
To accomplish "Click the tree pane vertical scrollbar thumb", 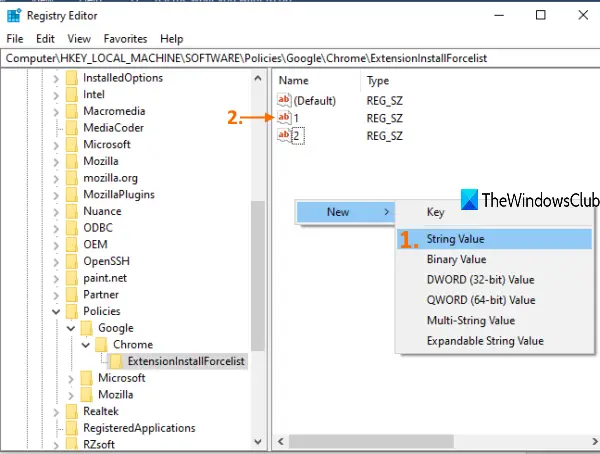I will pyautogui.click(x=258, y=276).
